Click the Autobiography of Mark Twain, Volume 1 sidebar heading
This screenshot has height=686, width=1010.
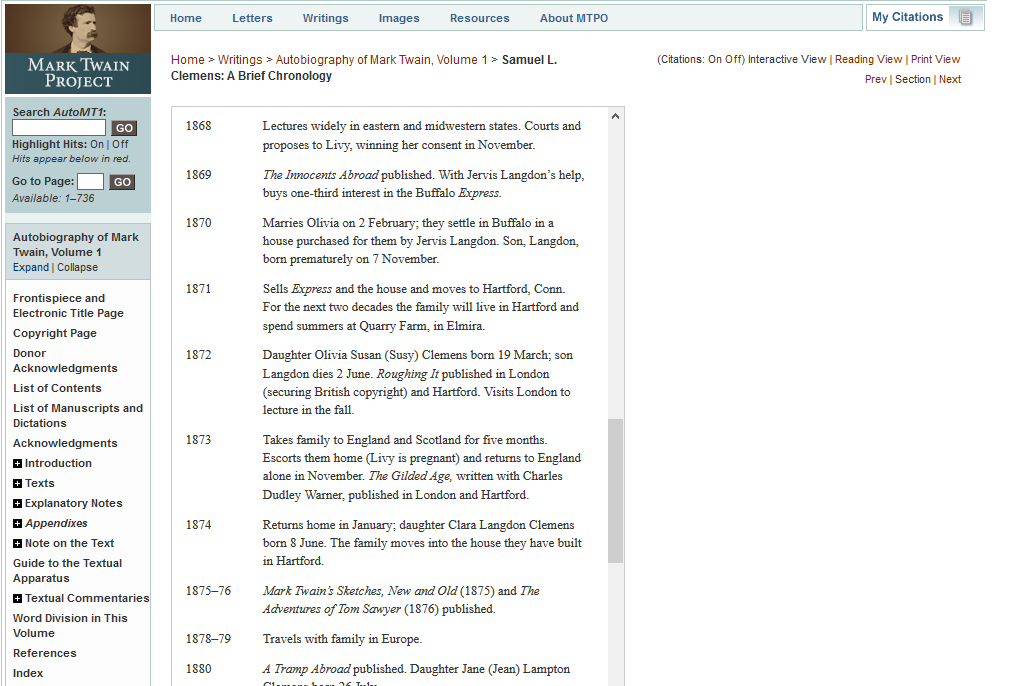[76, 245]
